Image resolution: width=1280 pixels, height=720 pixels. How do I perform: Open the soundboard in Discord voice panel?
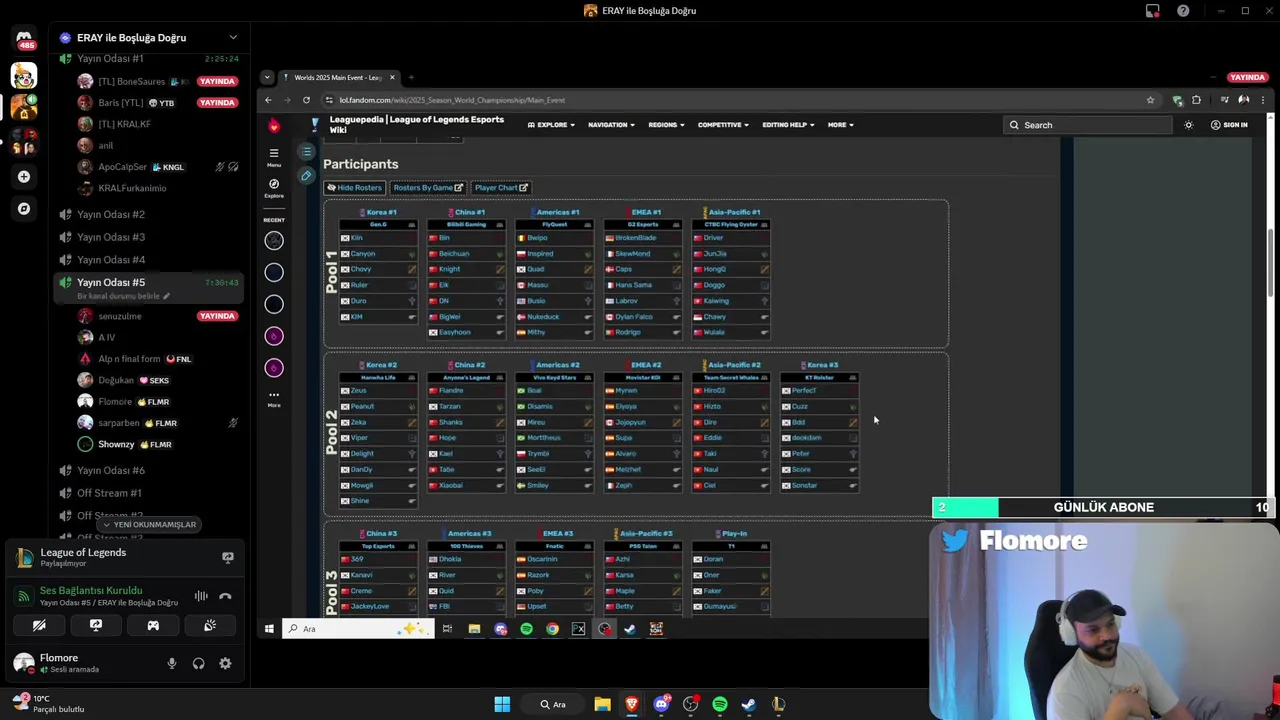[210, 625]
